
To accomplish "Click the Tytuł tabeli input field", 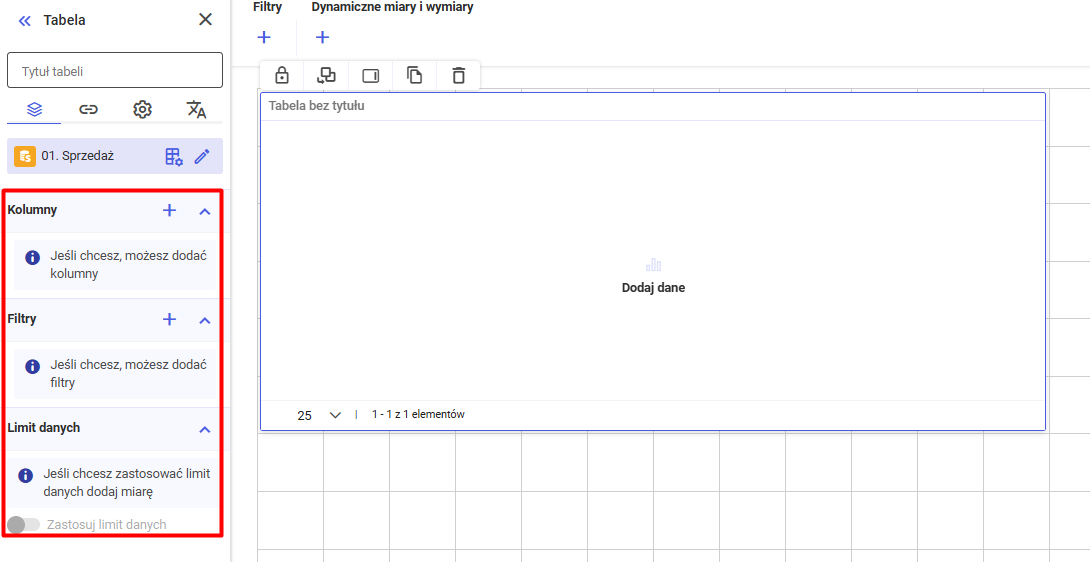I will (x=115, y=71).
